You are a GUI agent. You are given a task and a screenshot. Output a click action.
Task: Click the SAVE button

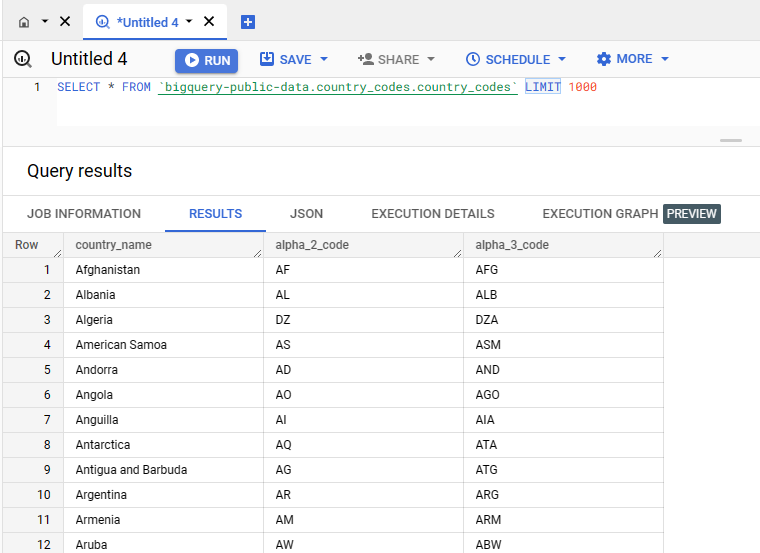click(x=285, y=60)
